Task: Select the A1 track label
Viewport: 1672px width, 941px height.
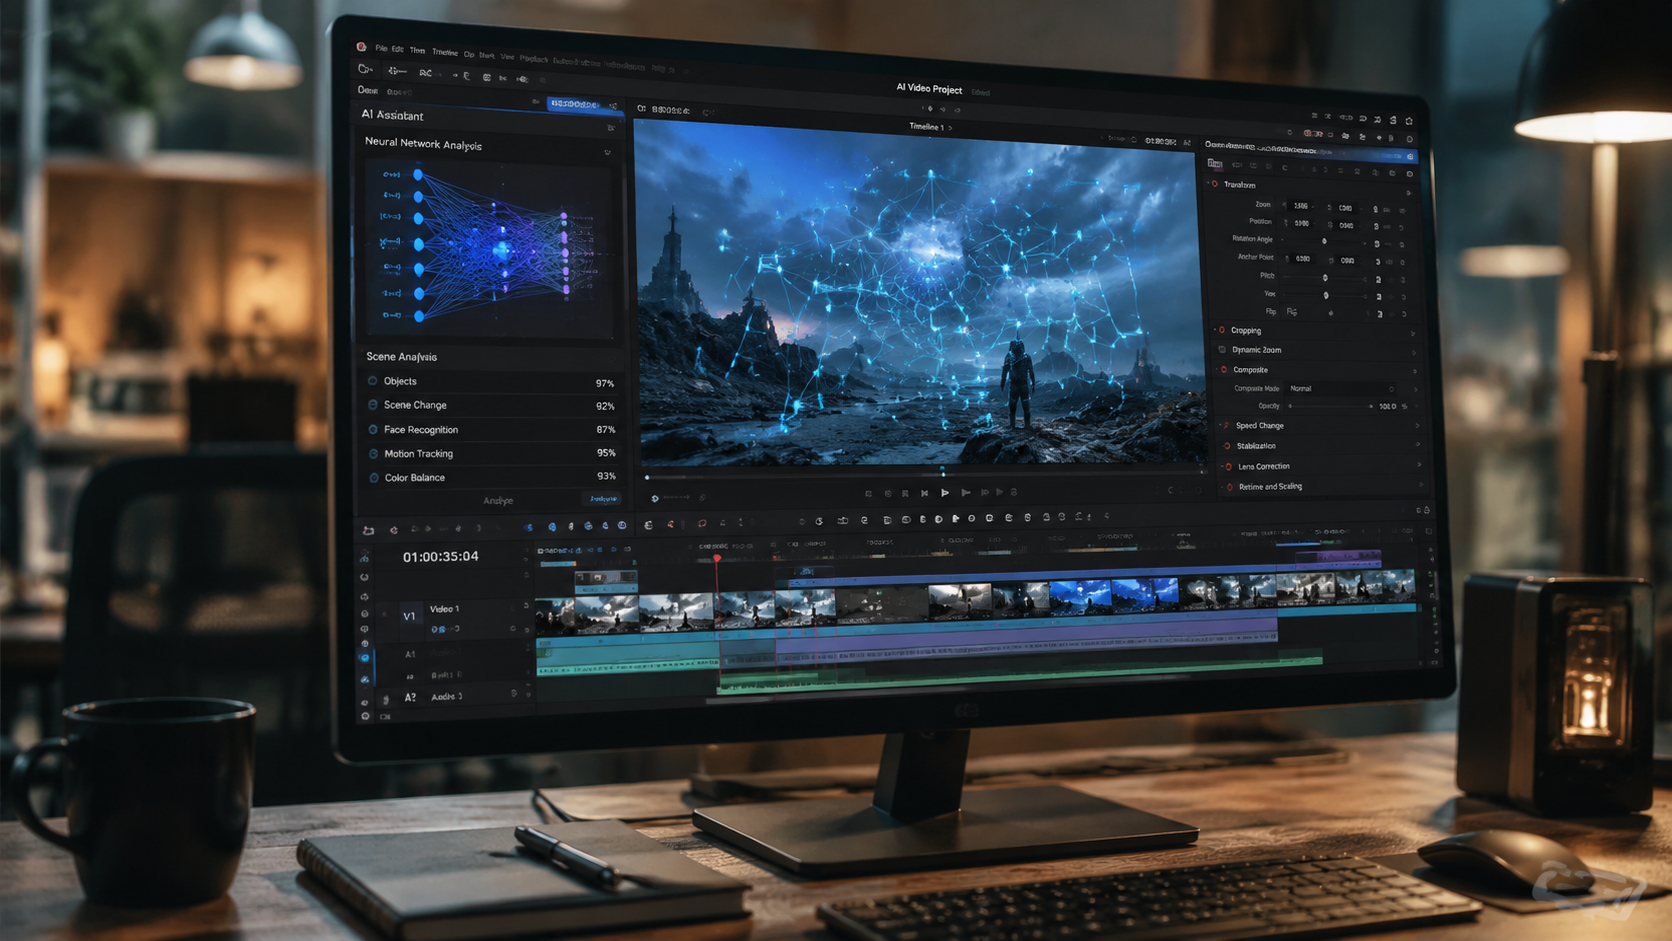Action: [x=410, y=654]
